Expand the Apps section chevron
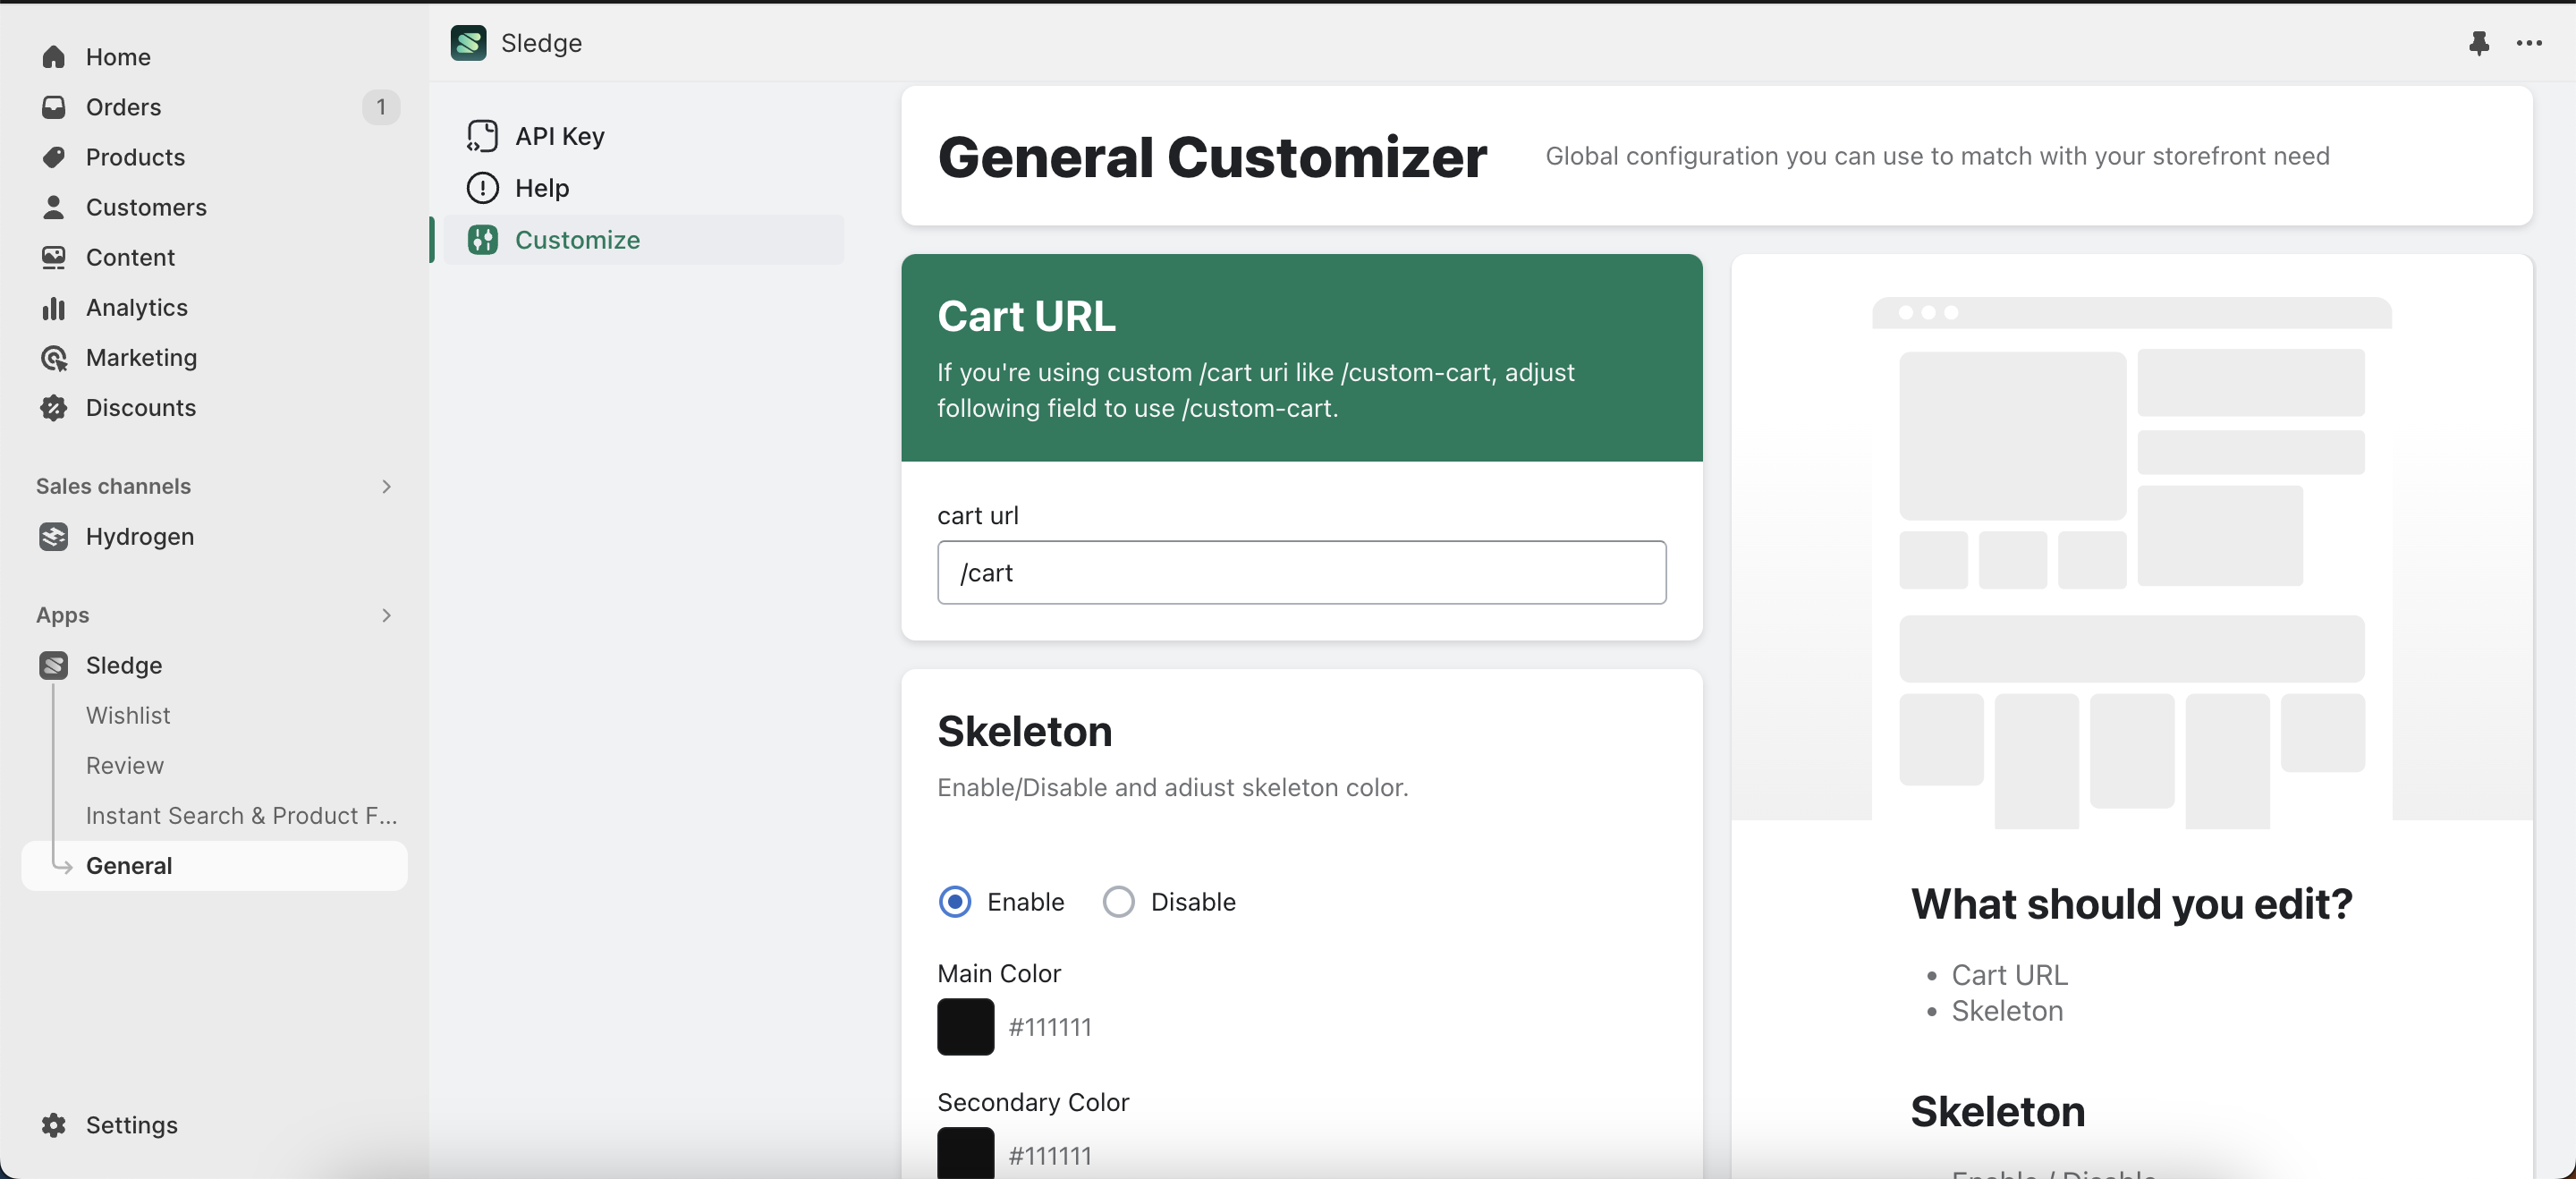The image size is (2576, 1179). 386,616
